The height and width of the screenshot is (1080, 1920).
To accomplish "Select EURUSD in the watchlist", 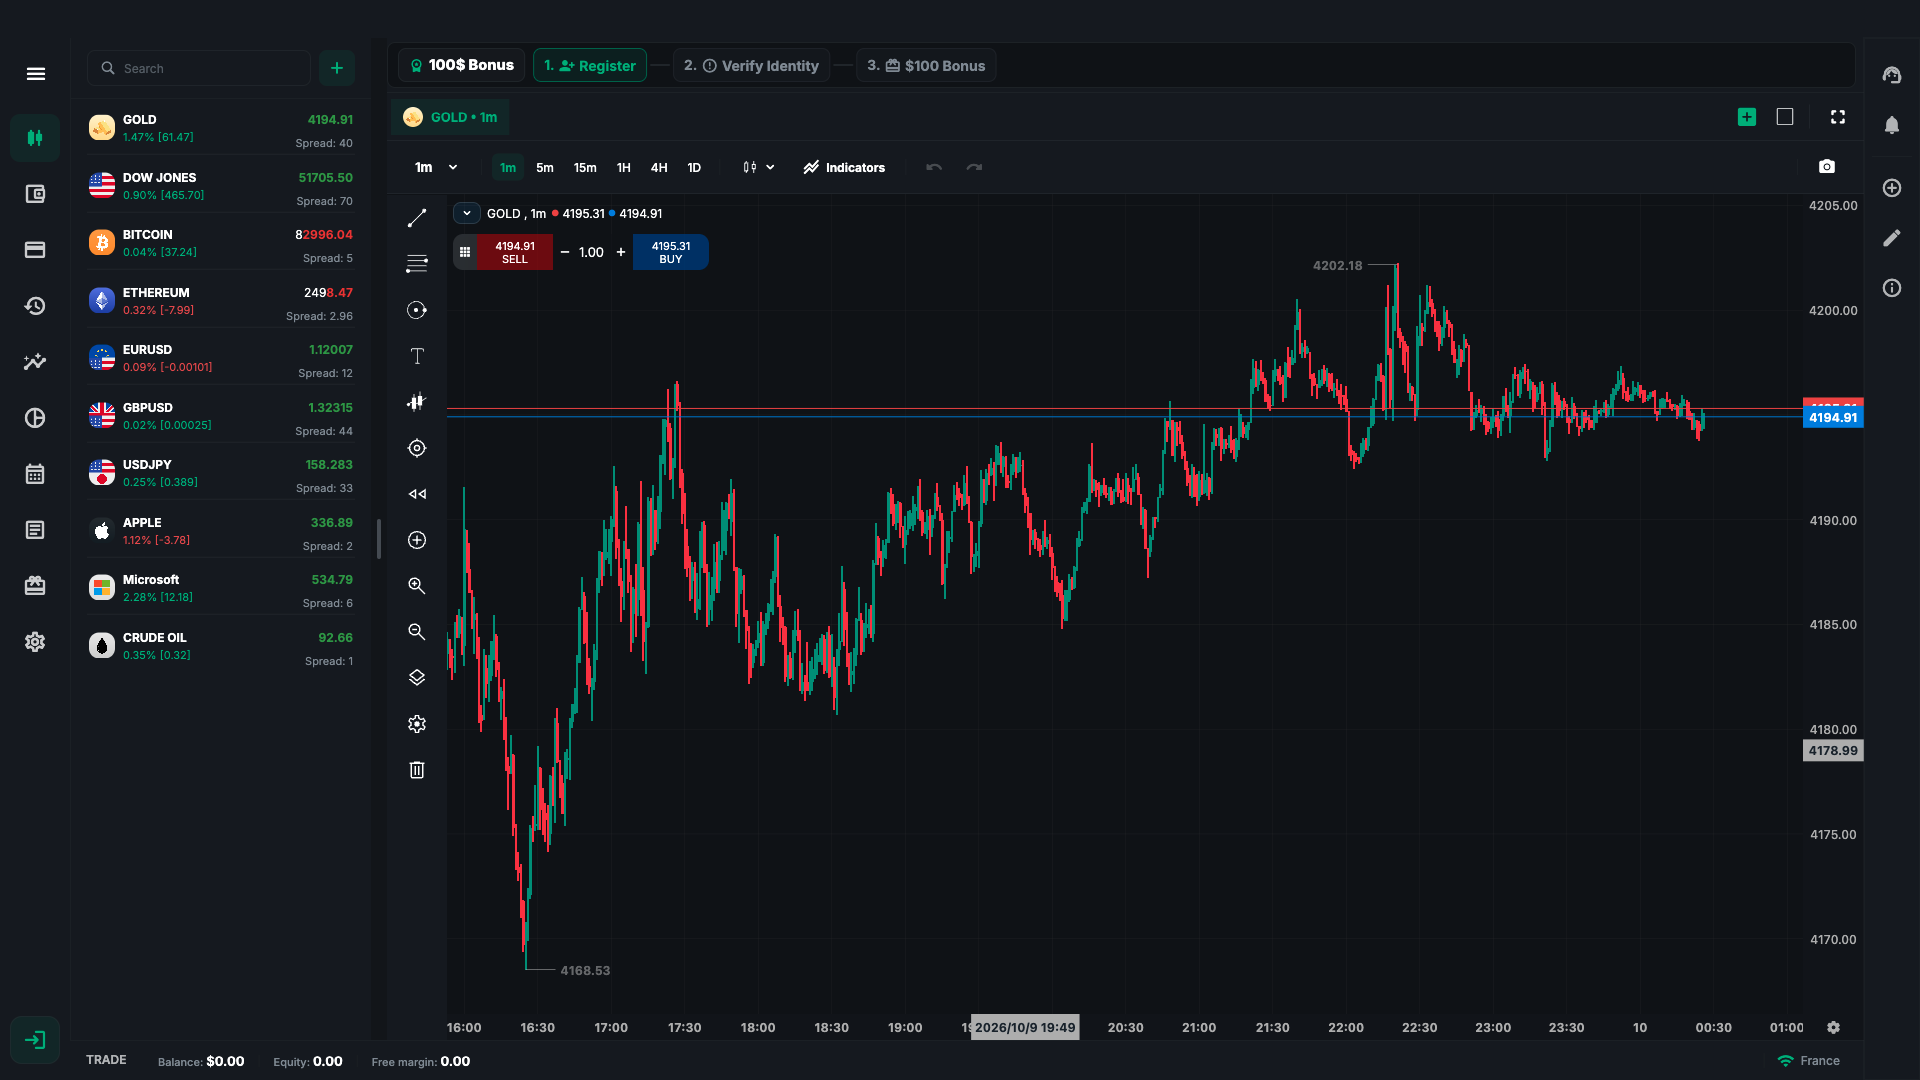I will click(x=221, y=358).
